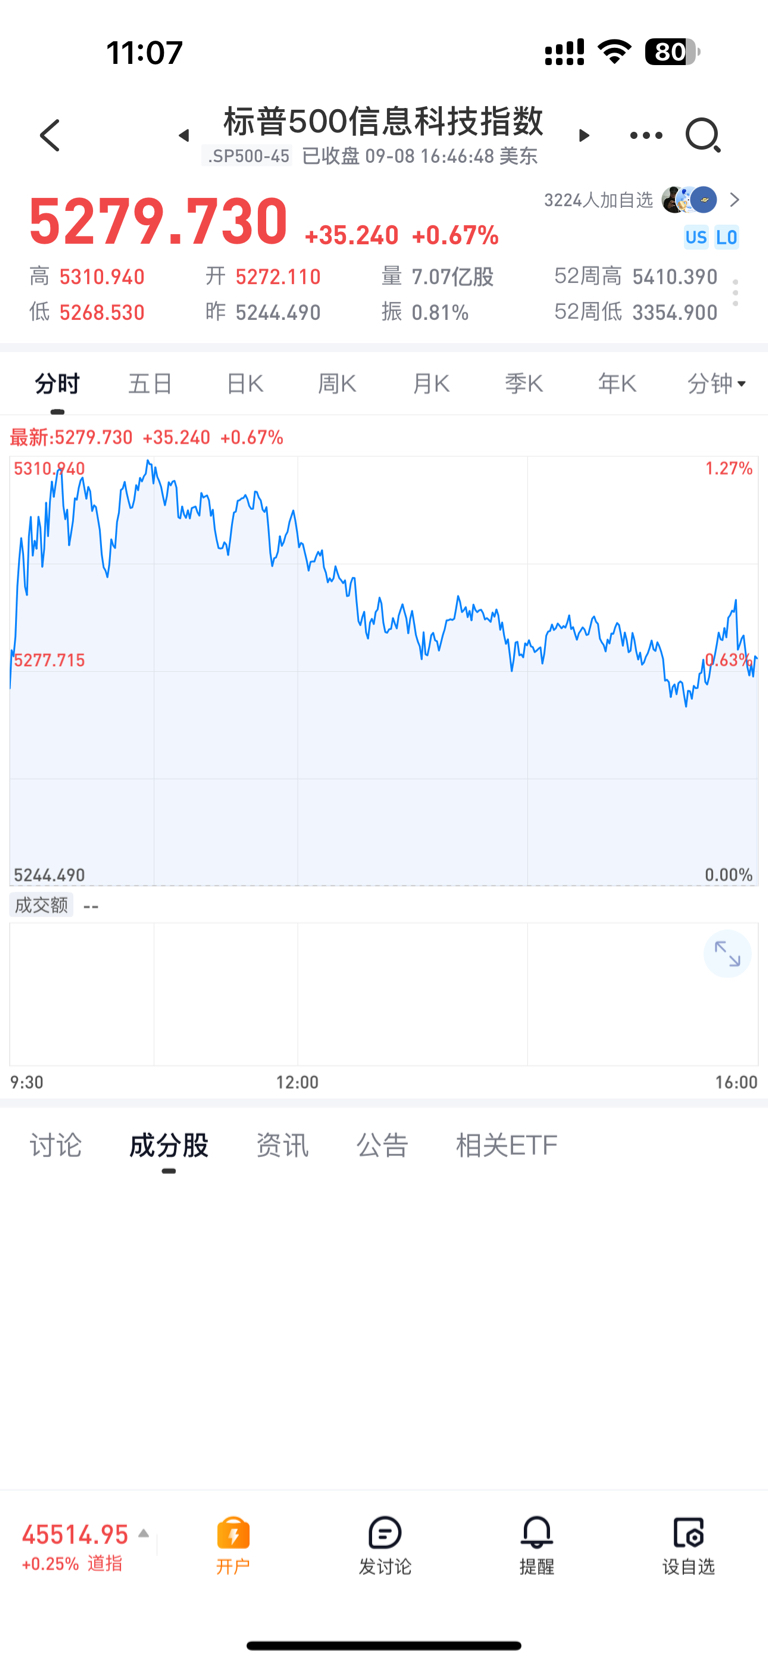Tap the 成交额 turnover indicator label
The image size is (768, 1665).
tap(41, 905)
